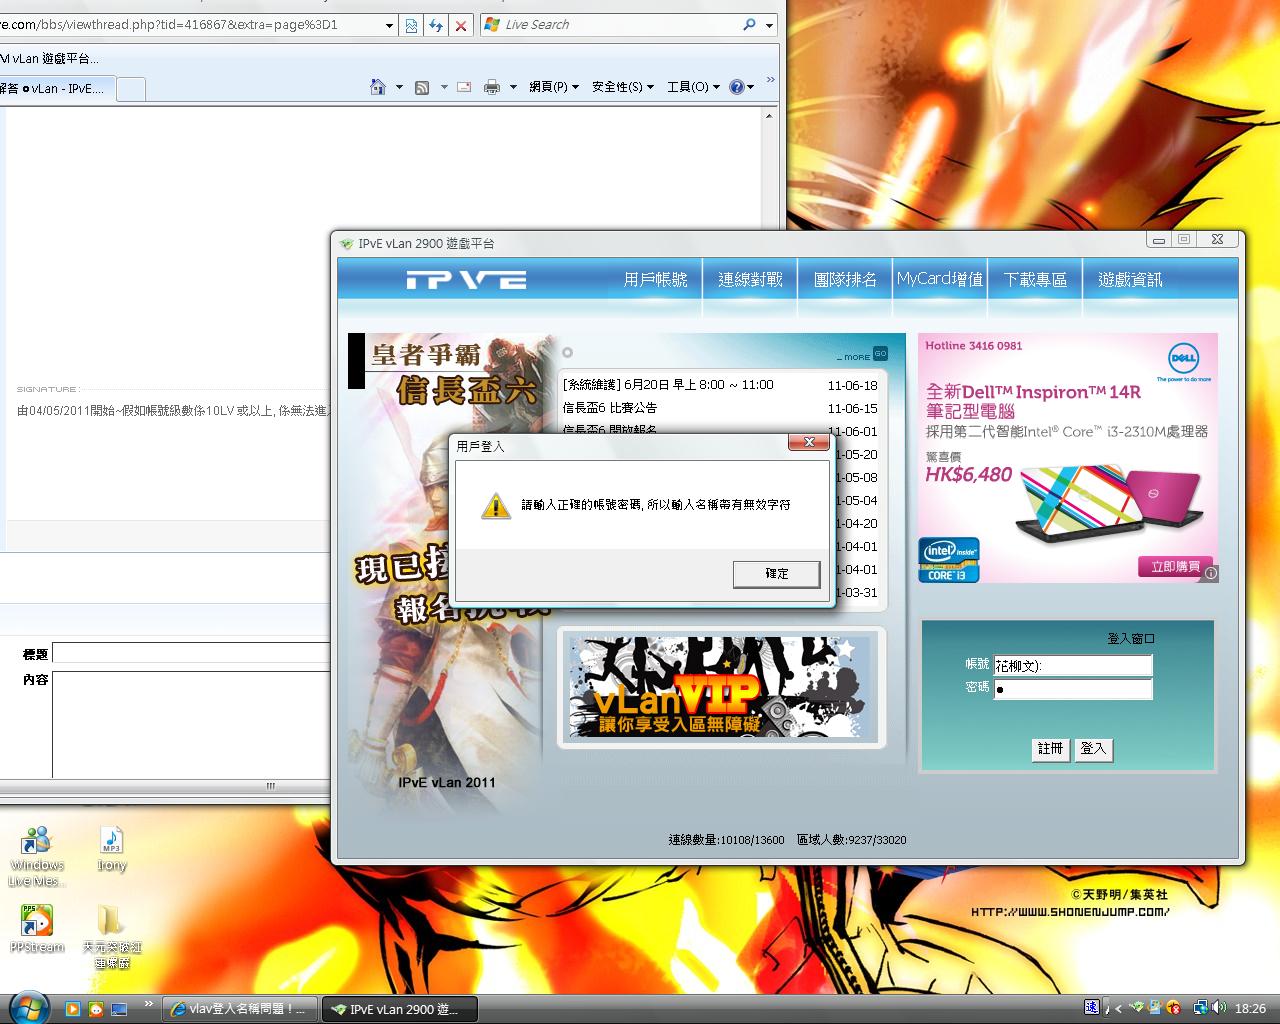The height and width of the screenshot is (1024, 1280).
Task: Click the 註冊 register button
Action: pos(1050,749)
